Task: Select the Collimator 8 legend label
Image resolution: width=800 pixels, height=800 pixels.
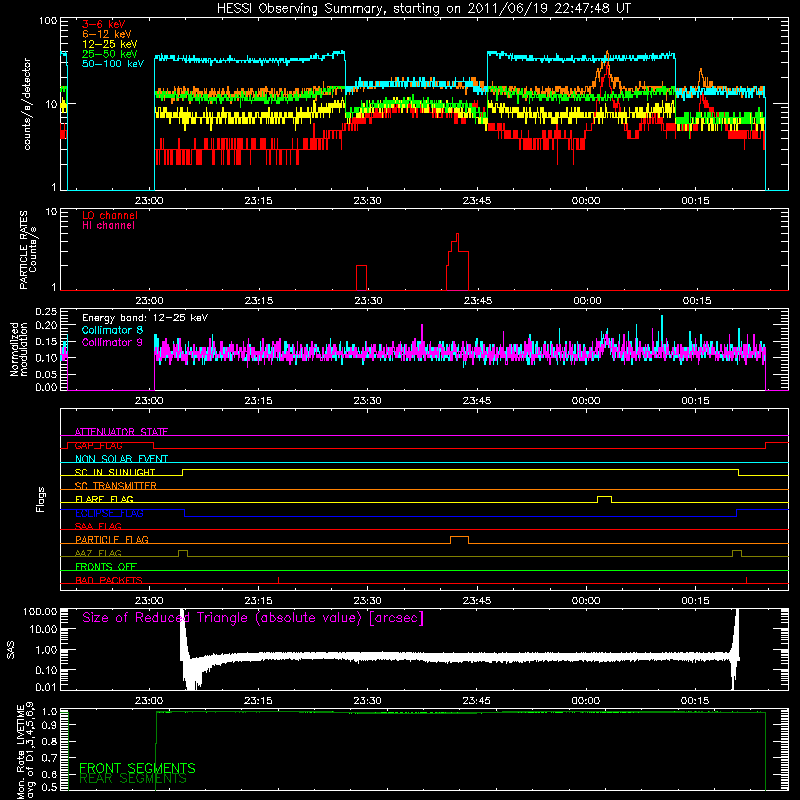Action: [x=112, y=330]
